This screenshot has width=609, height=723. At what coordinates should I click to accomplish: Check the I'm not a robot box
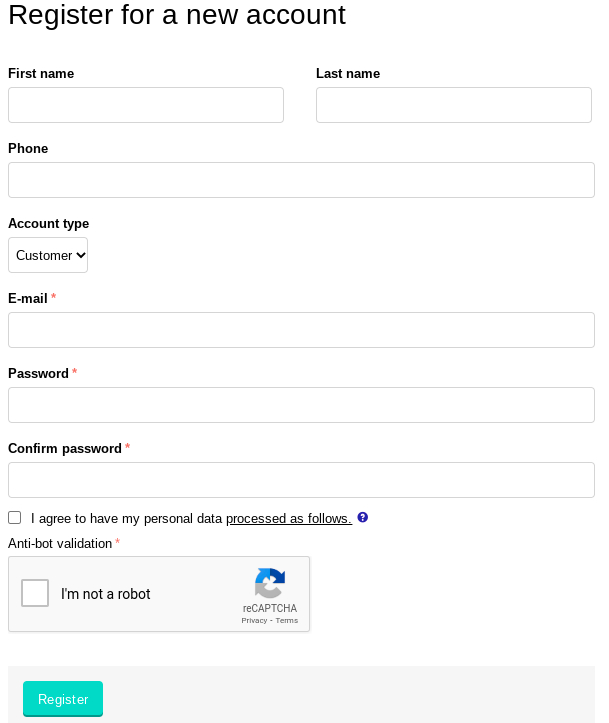coord(35,593)
